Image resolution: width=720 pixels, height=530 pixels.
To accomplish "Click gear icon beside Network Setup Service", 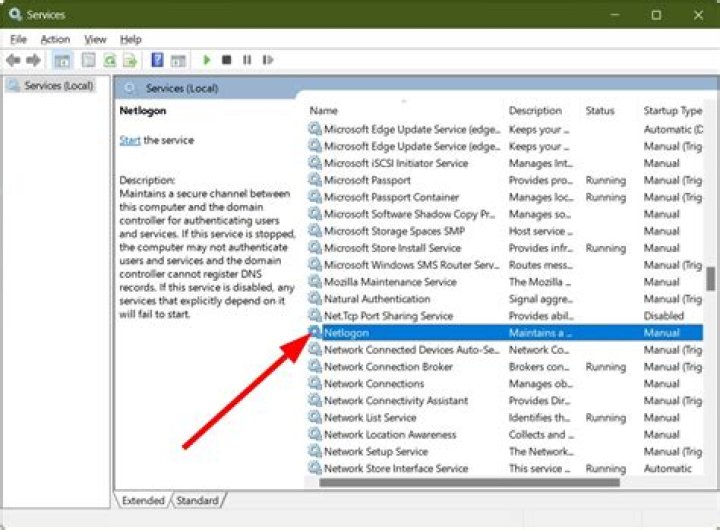I will click(x=315, y=451).
